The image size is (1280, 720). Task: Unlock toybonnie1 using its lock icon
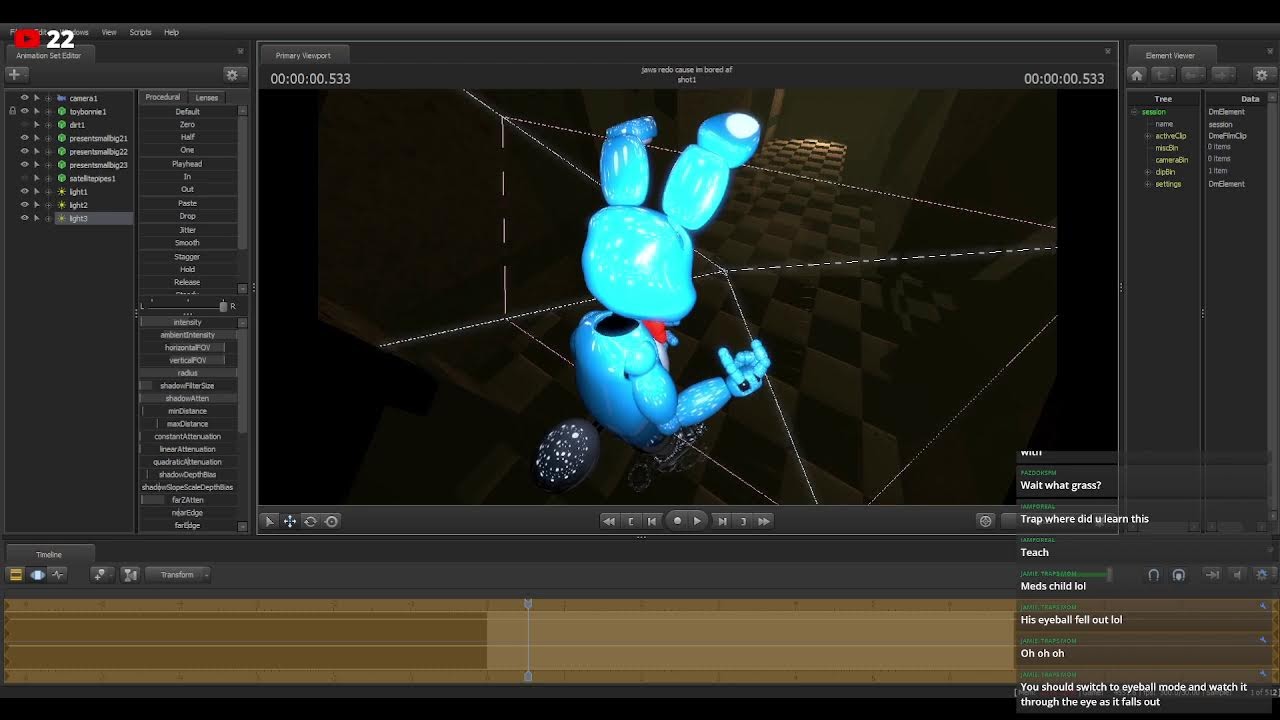[12, 111]
